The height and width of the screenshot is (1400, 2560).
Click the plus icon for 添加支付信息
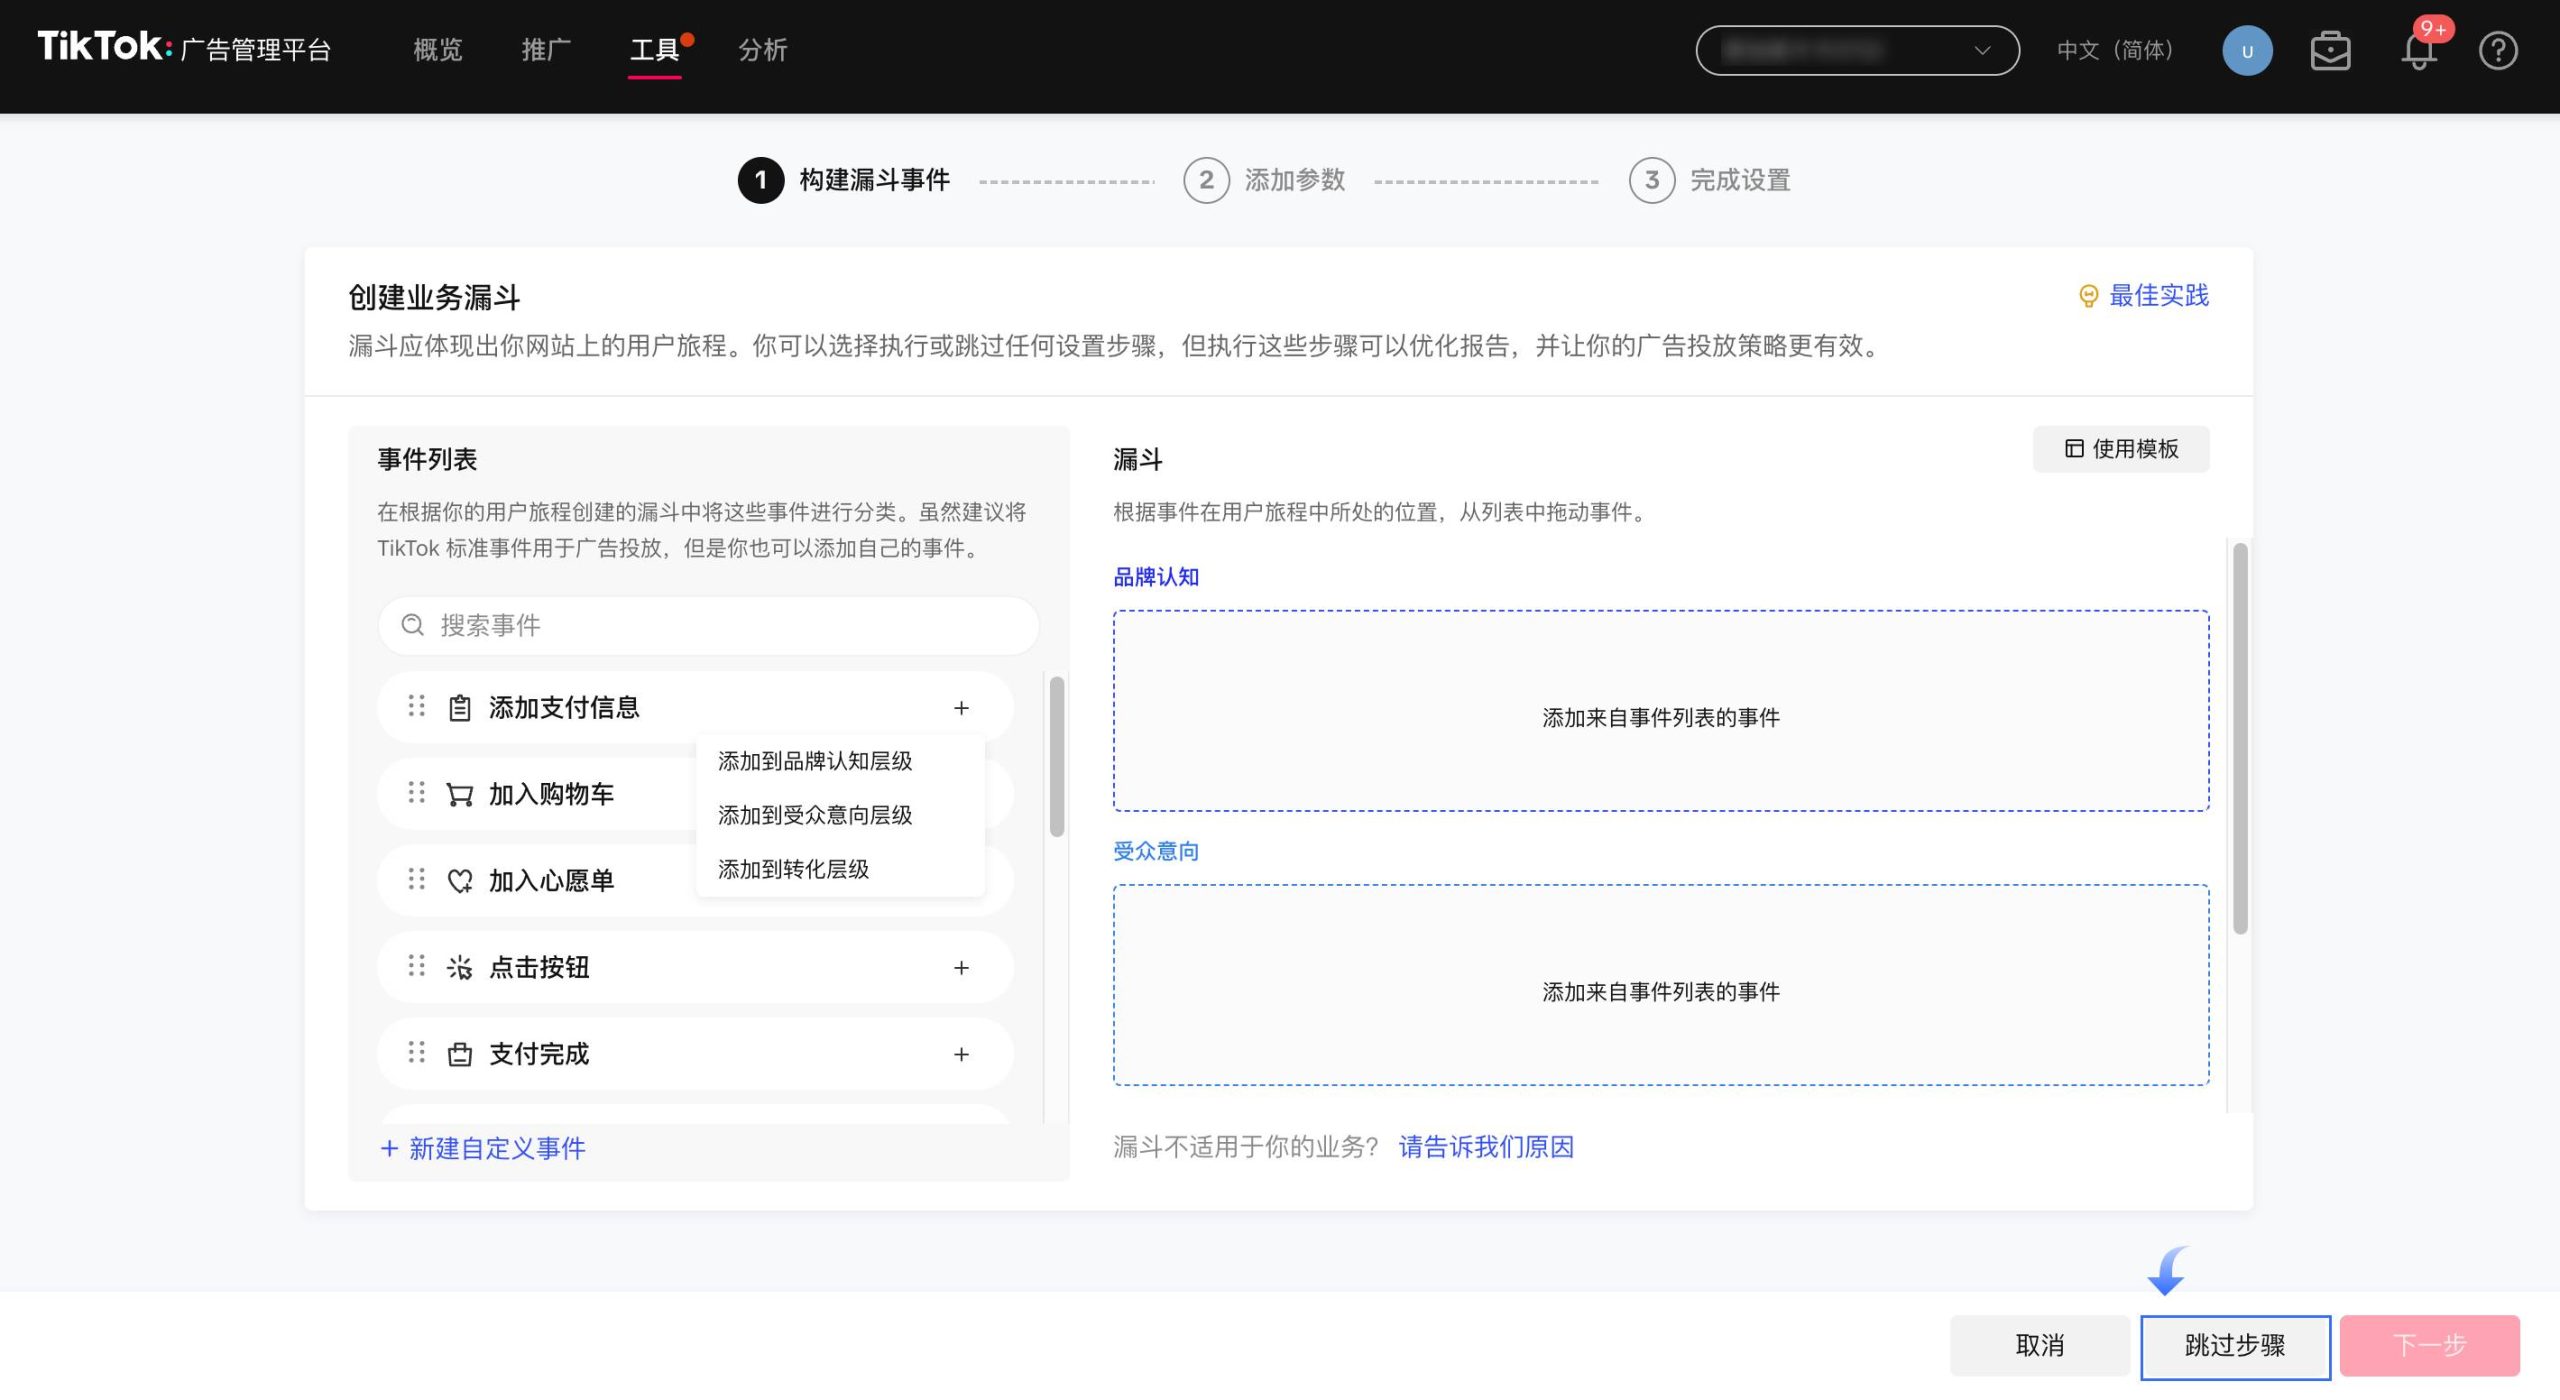point(961,708)
